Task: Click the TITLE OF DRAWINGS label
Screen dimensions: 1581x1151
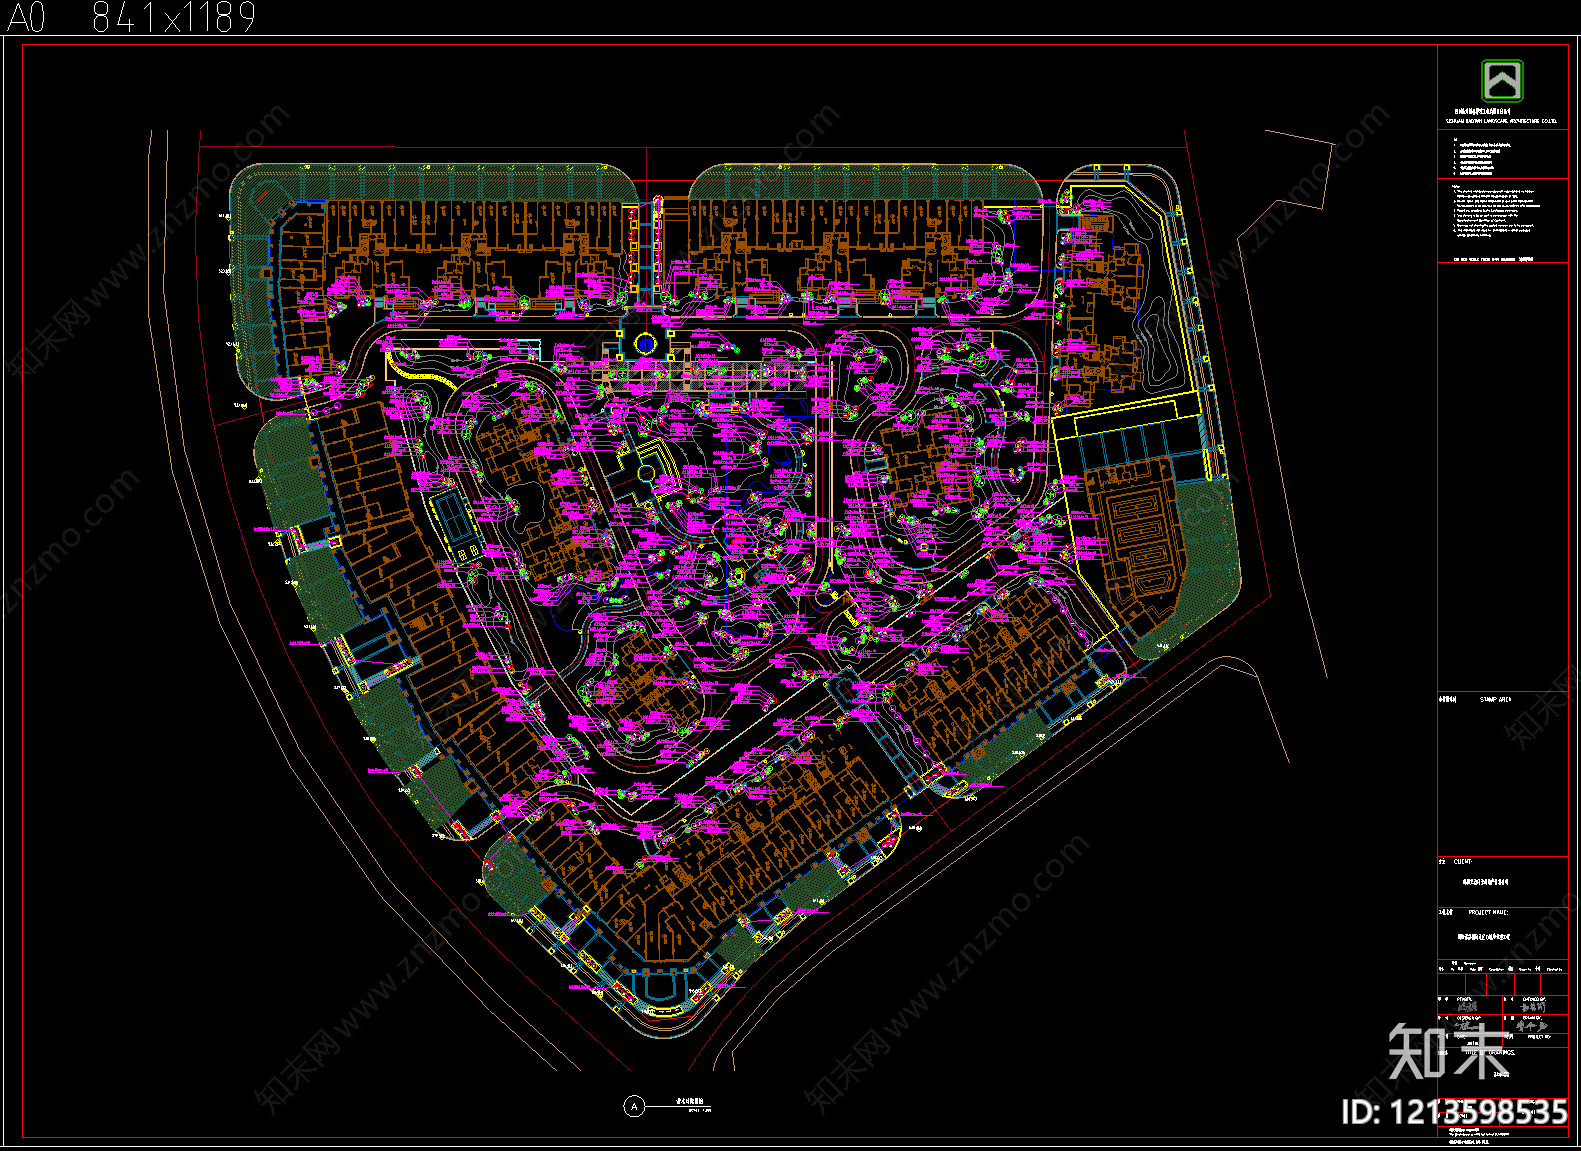Action: [1491, 1052]
